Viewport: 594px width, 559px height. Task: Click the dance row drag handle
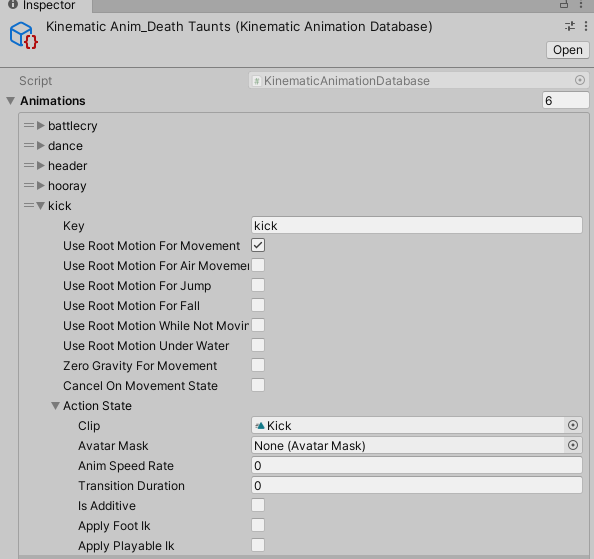(29, 145)
